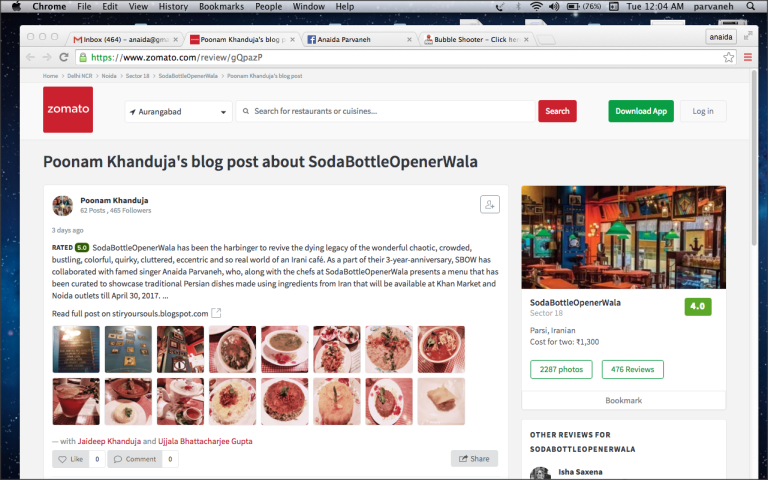The height and width of the screenshot is (480, 768).
Task: Click the restaurant search input field
Action: click(386, 111)
